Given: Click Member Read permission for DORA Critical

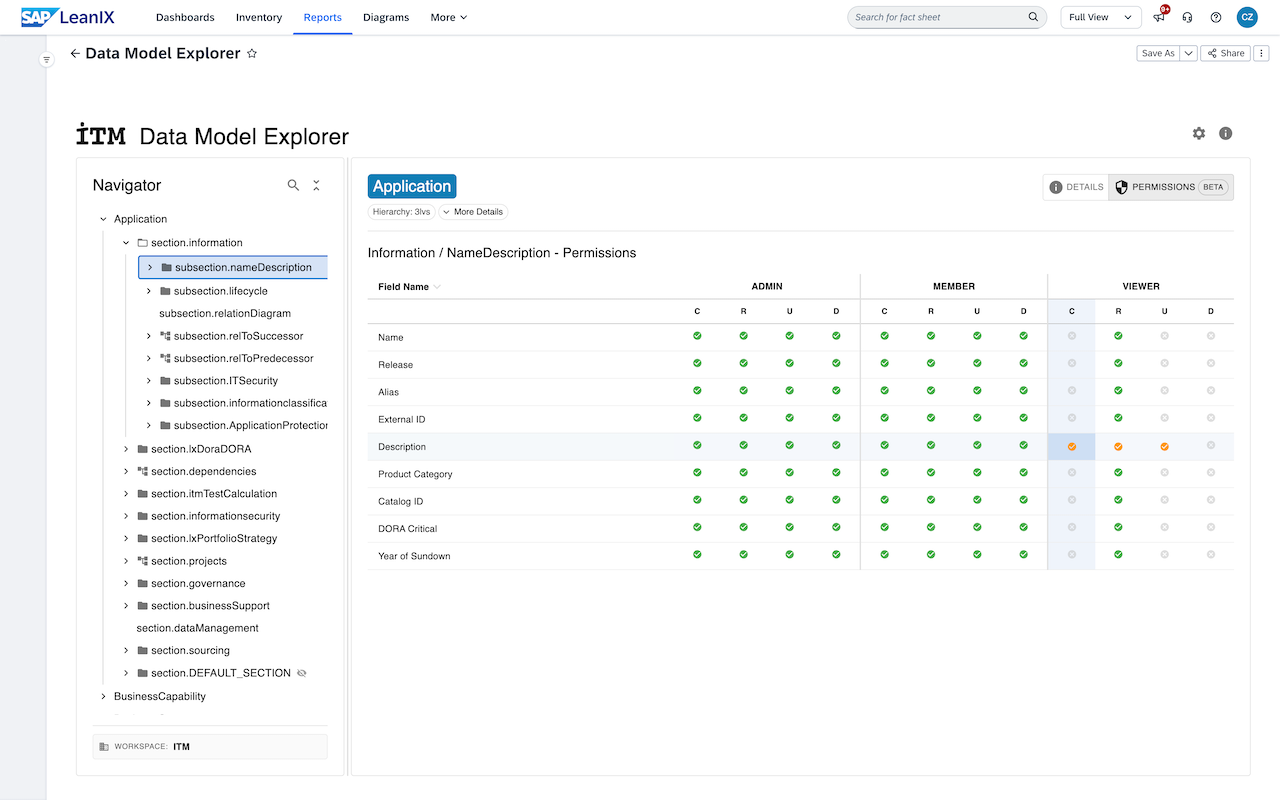Looking at the screenshot, I should [931, 527].
